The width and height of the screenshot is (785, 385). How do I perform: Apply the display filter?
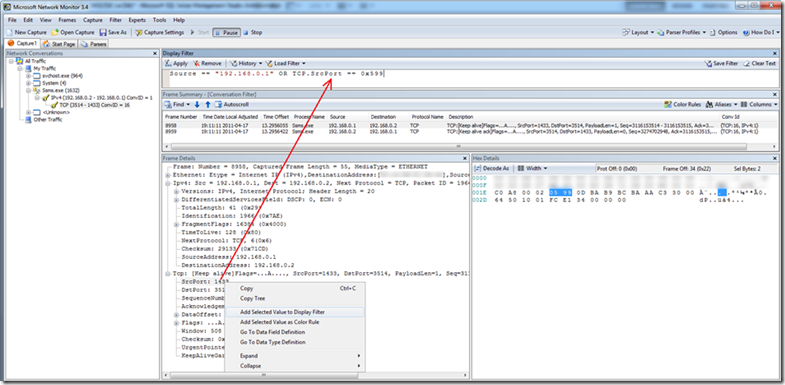(176, 64)
